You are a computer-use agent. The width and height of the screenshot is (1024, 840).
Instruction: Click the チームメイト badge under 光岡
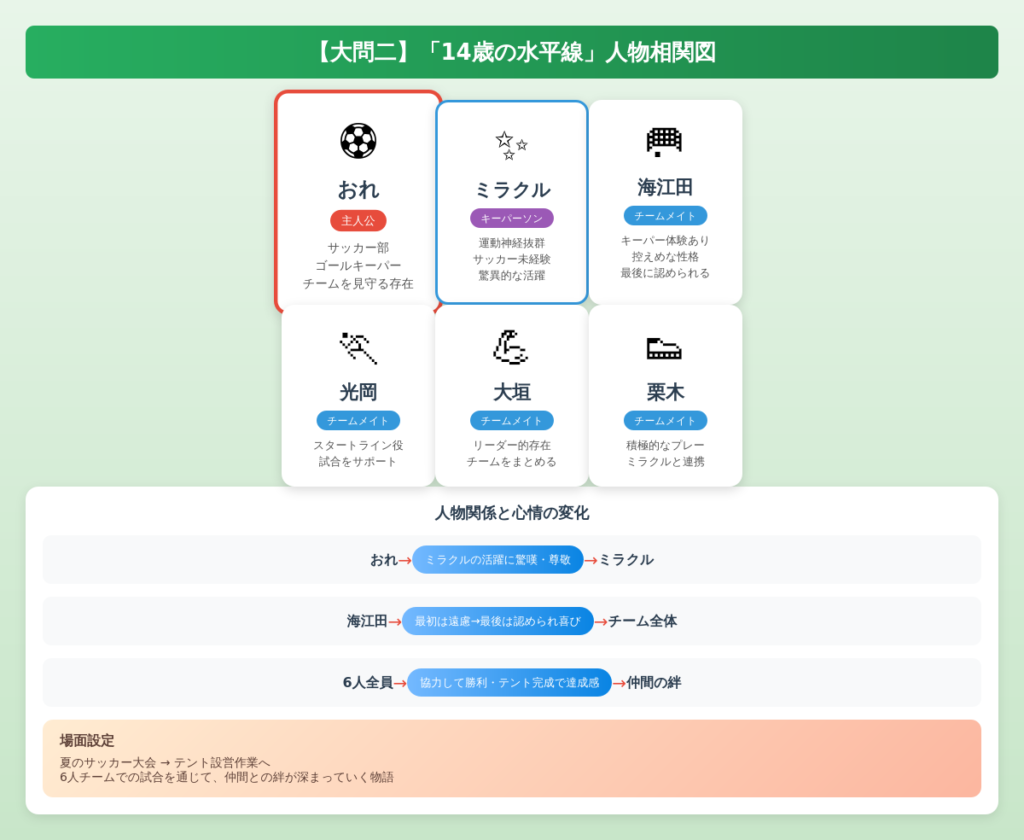coord(358,421)
